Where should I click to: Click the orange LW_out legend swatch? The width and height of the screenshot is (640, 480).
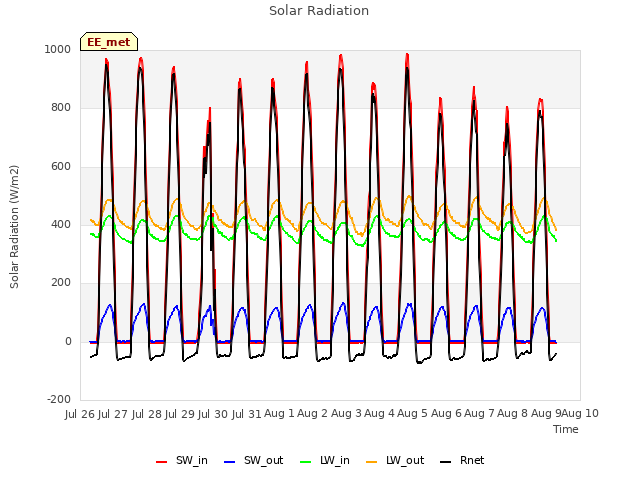click(372, 462)
